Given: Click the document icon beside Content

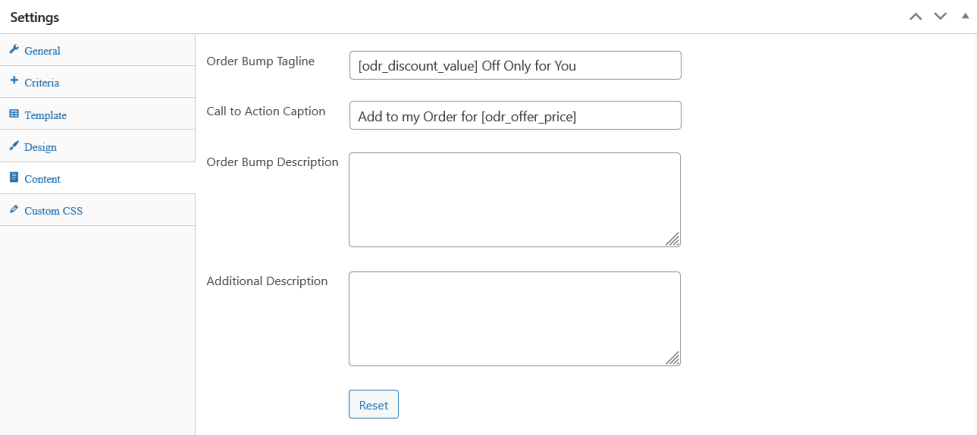Looking at the screenshot, I should (x=14, y=178).
